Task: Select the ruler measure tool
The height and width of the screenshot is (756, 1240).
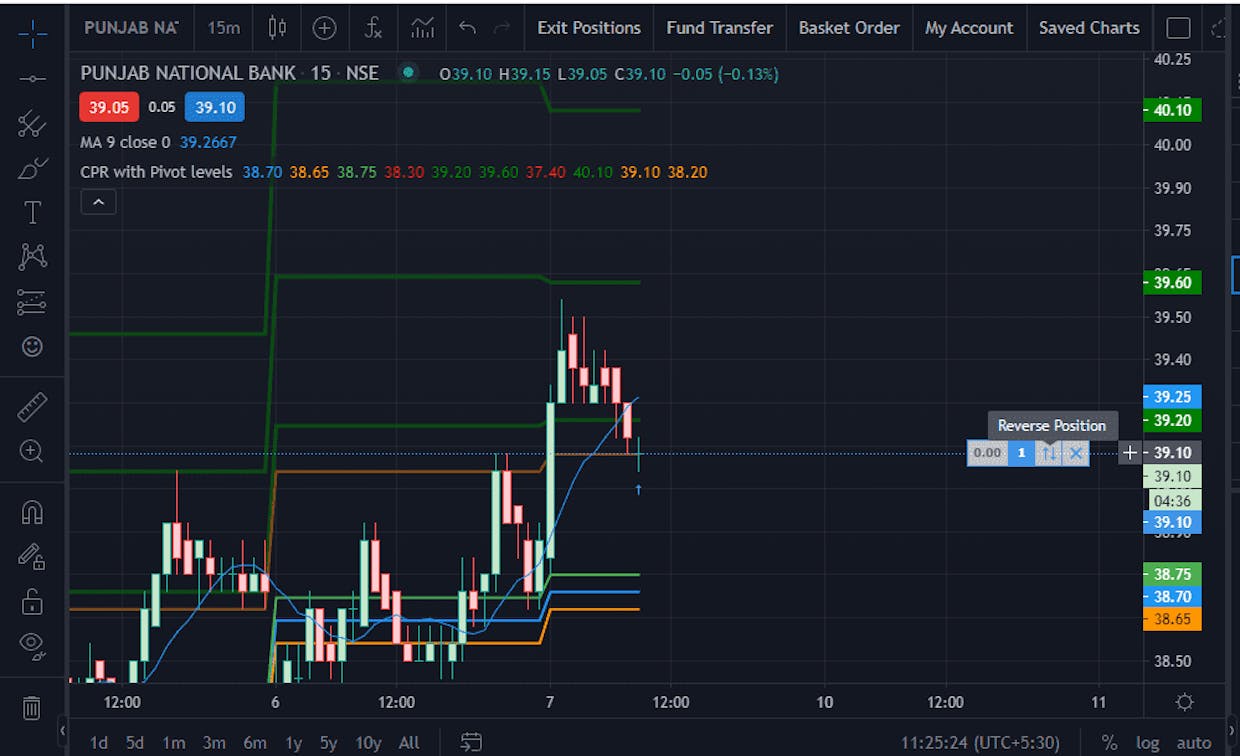Action: coord(32,407)
